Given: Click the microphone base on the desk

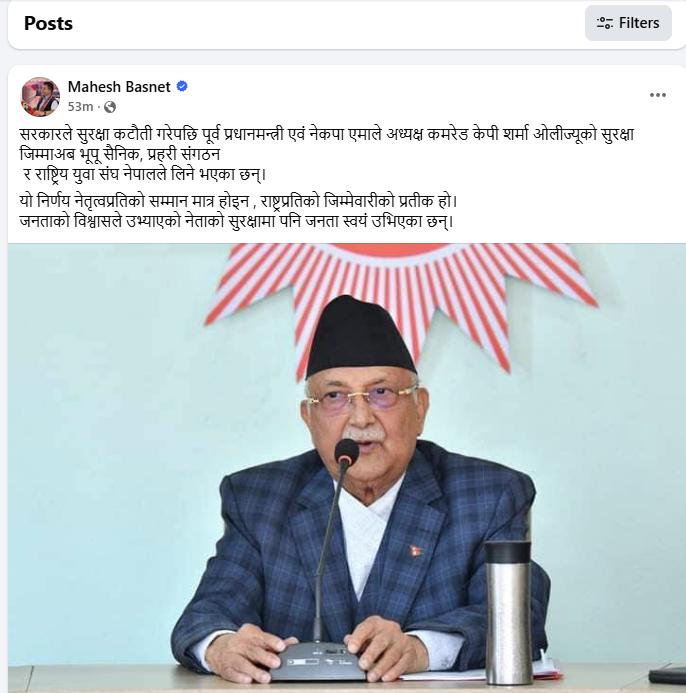Looking at the screenshot, I should click(x=318, y=661).
